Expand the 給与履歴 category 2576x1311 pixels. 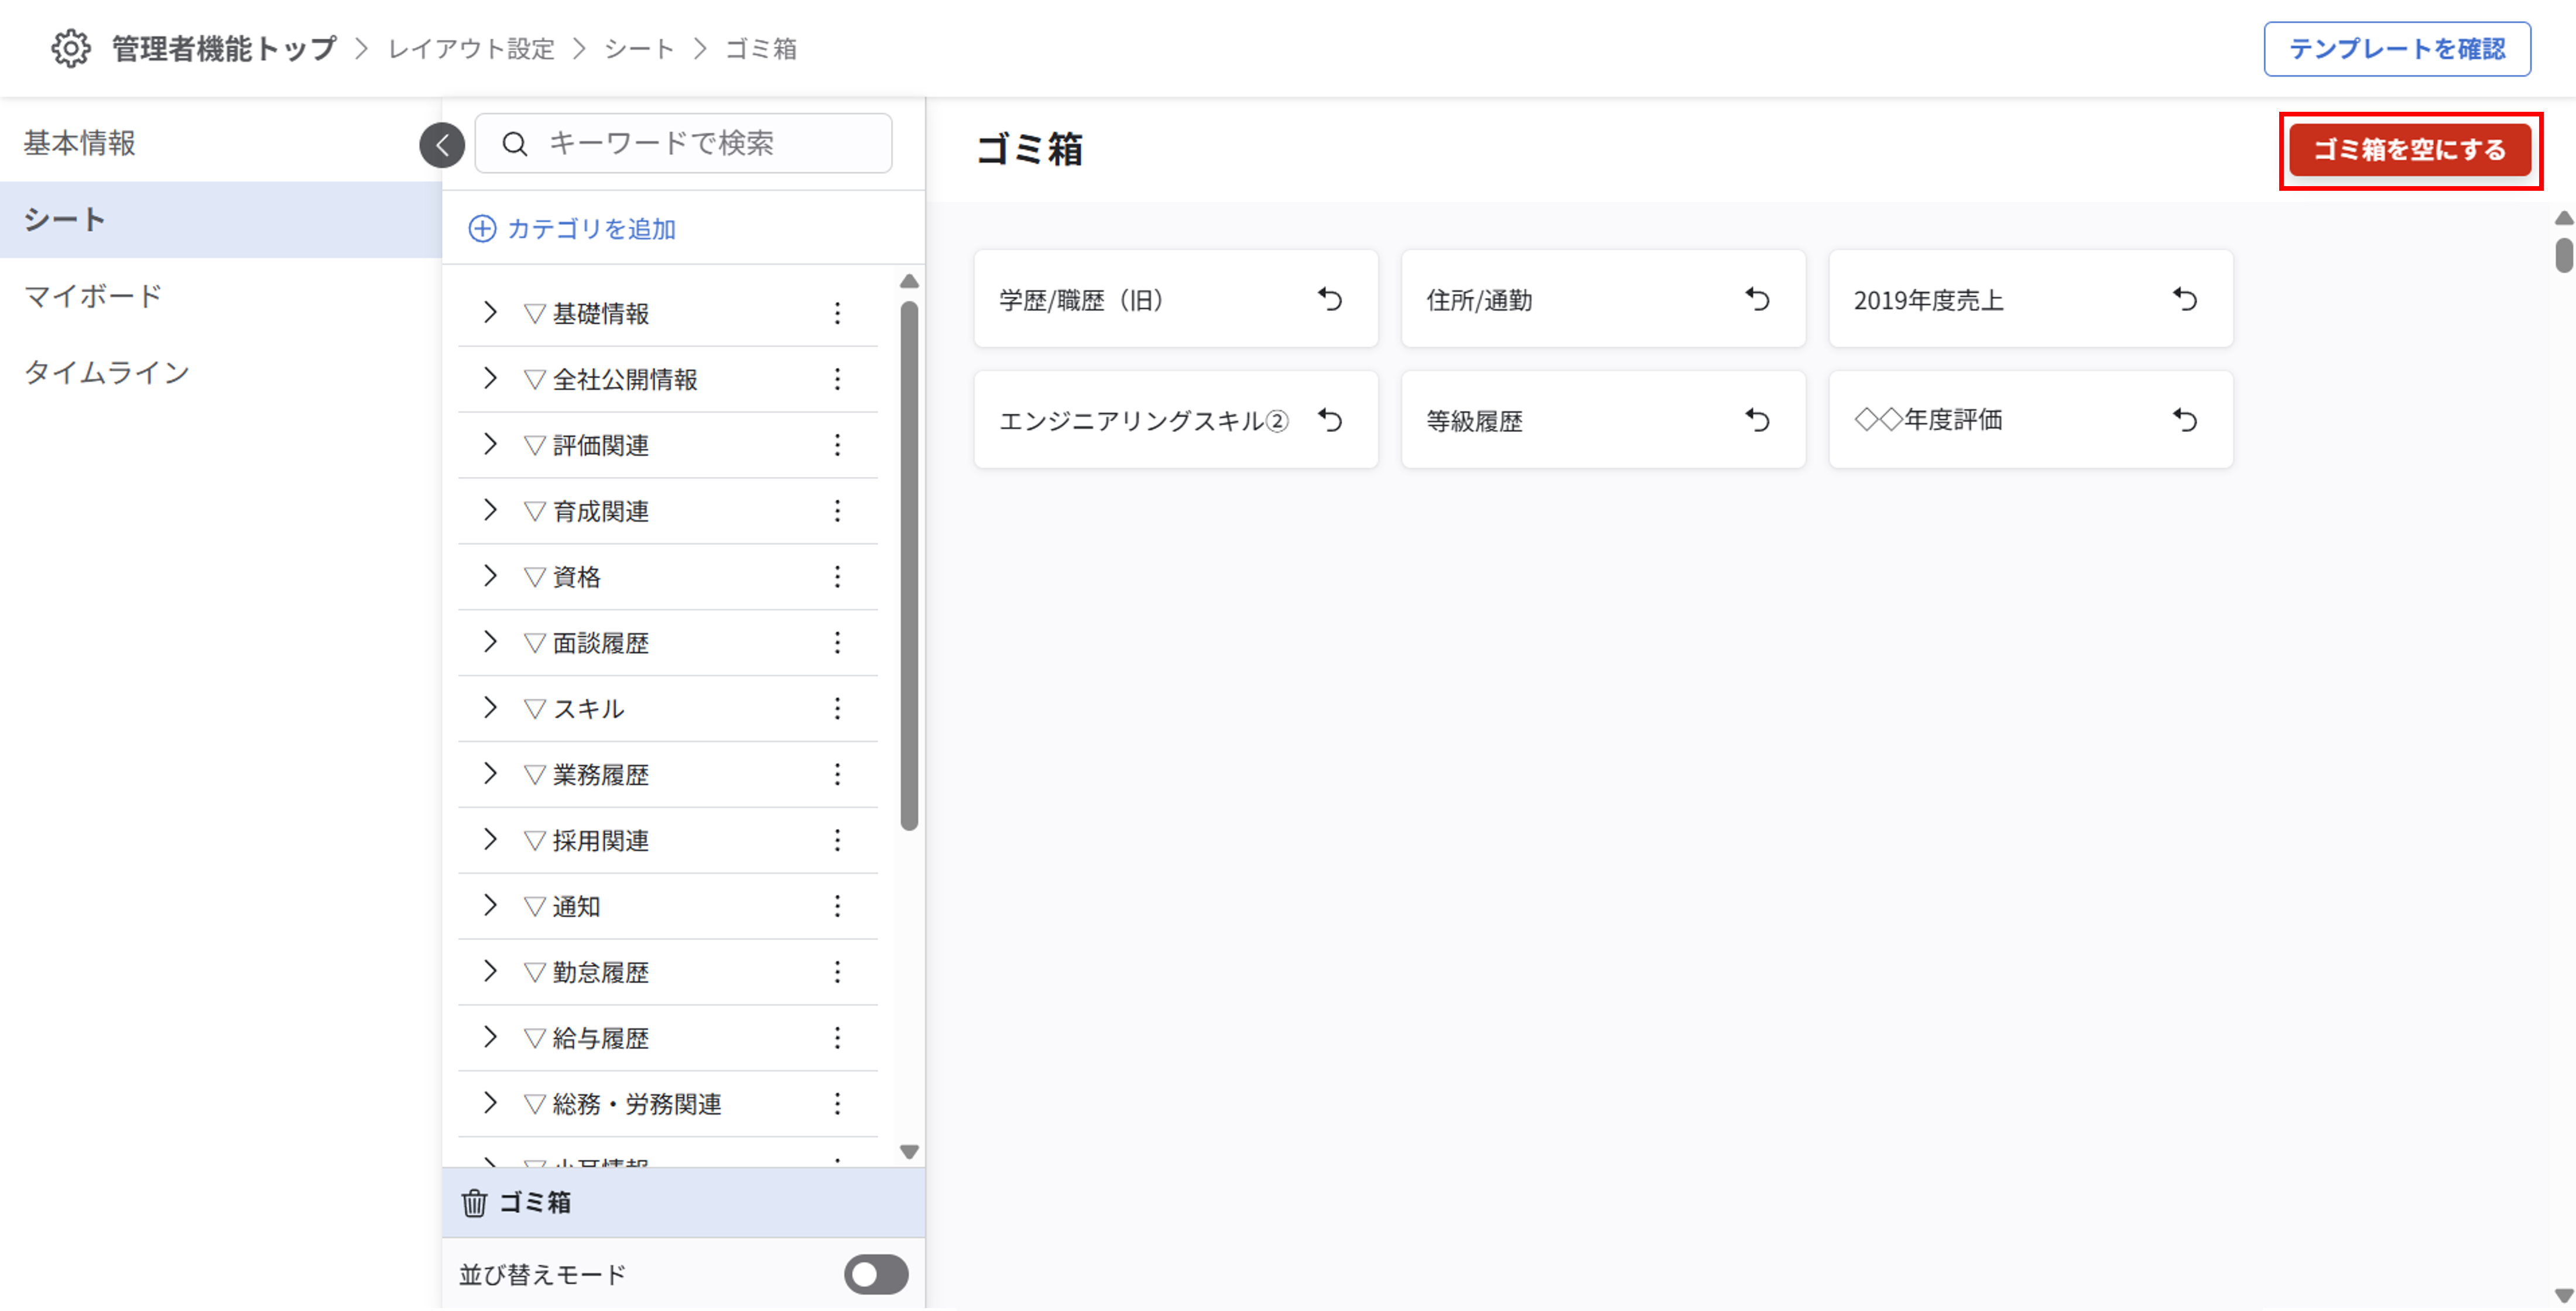click(490, 1038)
